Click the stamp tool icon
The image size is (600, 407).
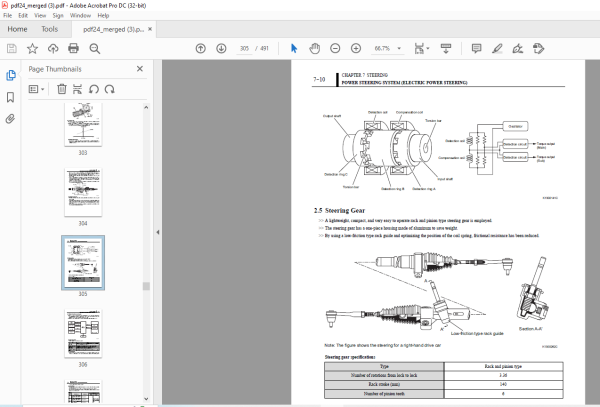538,49
